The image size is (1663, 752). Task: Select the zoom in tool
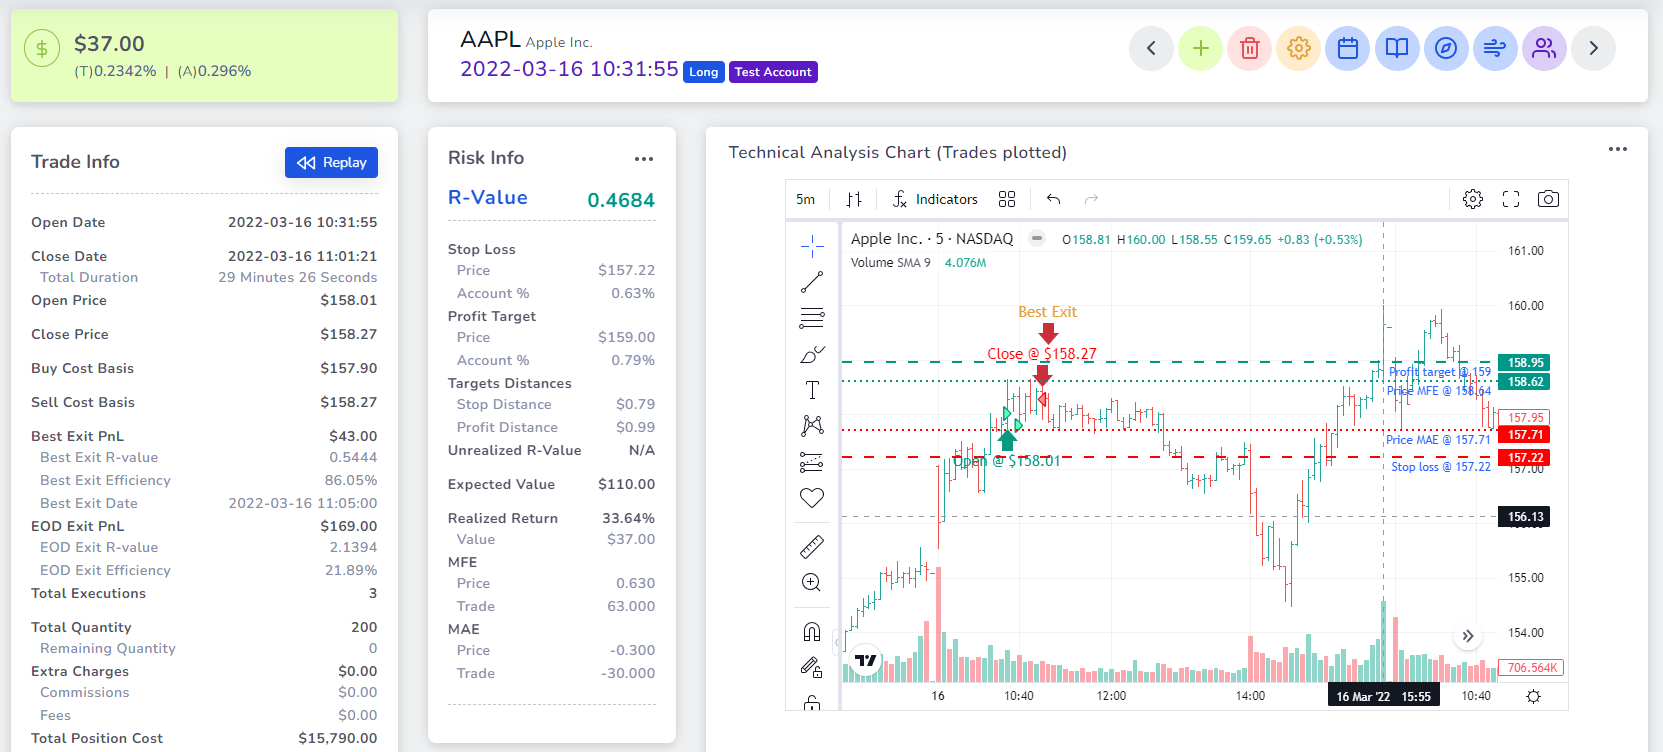click(x=812, y=582)
